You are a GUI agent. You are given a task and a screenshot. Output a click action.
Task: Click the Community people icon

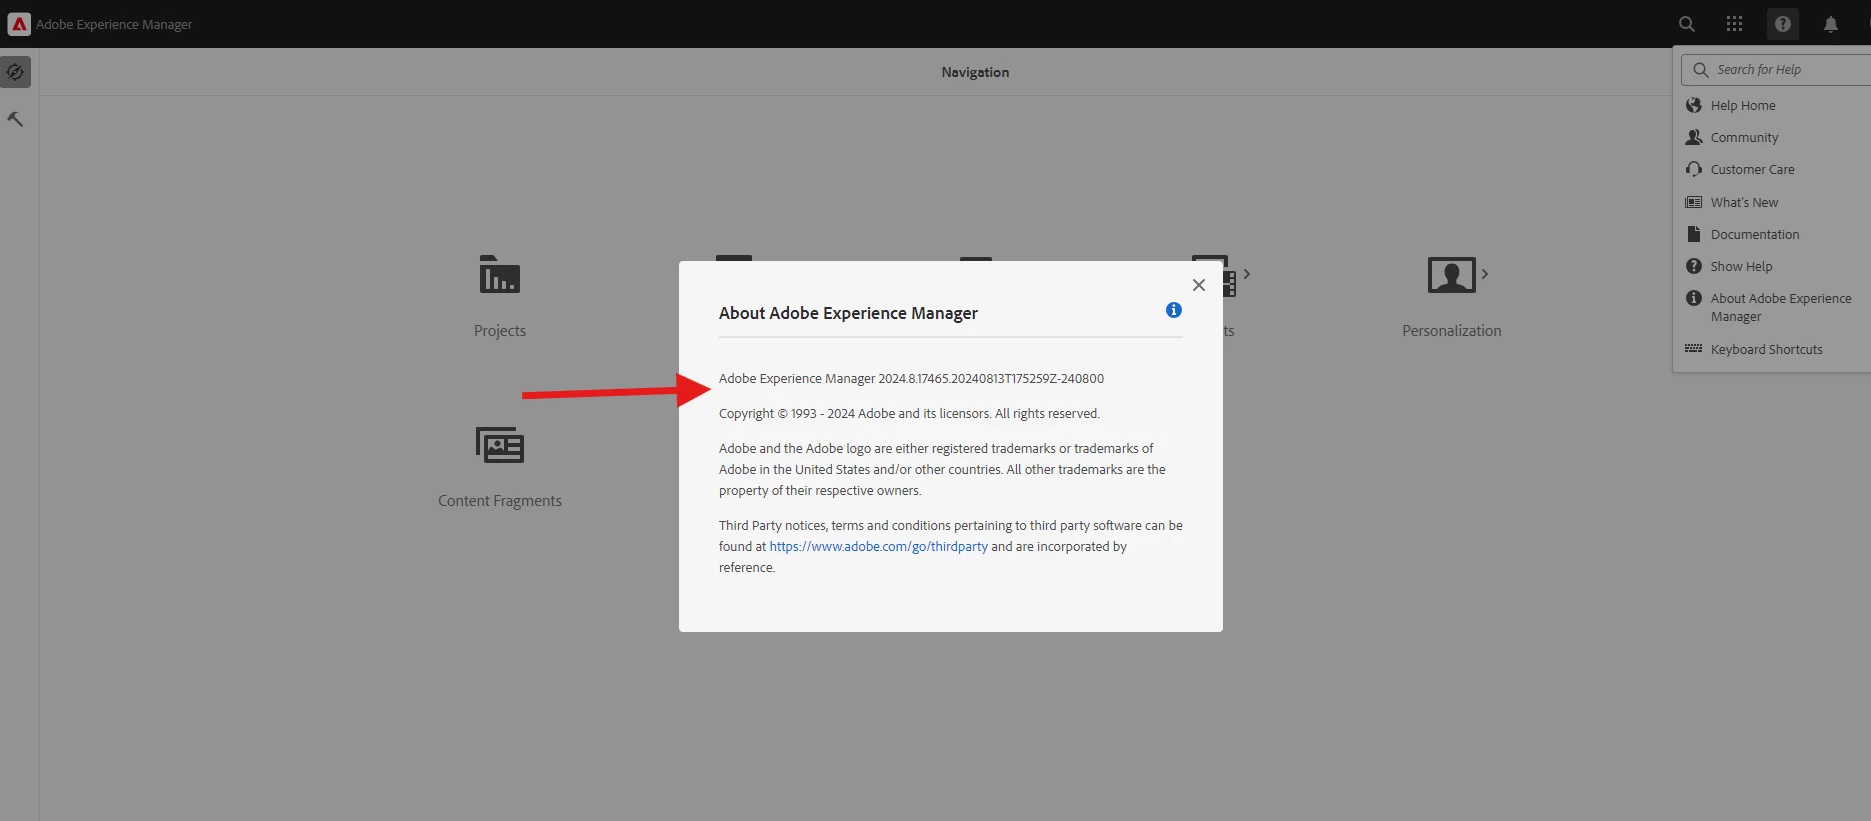(1694, 137)
